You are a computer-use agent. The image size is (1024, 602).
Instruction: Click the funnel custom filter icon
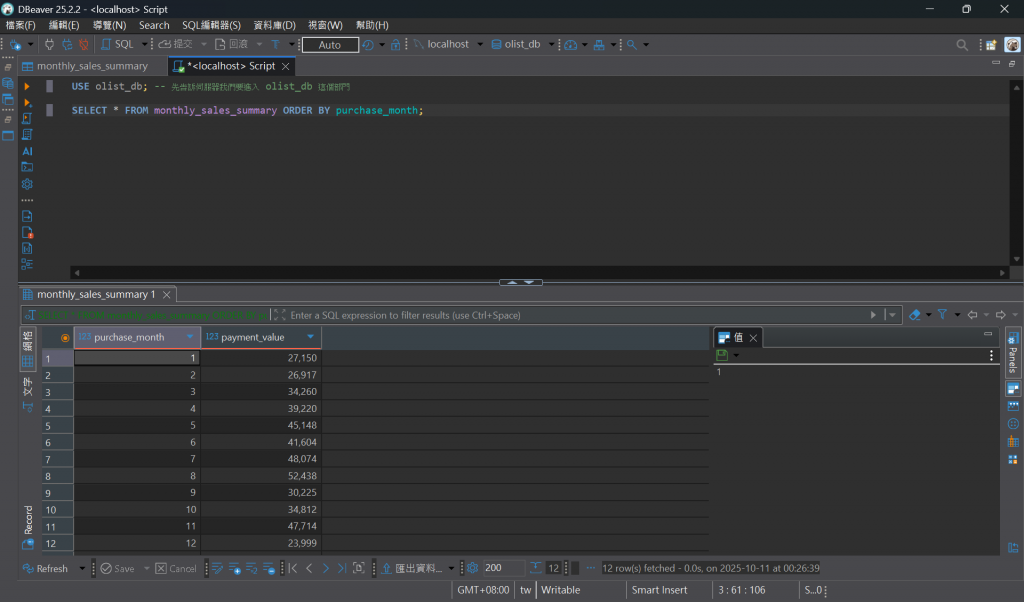(x=942, y=315)
